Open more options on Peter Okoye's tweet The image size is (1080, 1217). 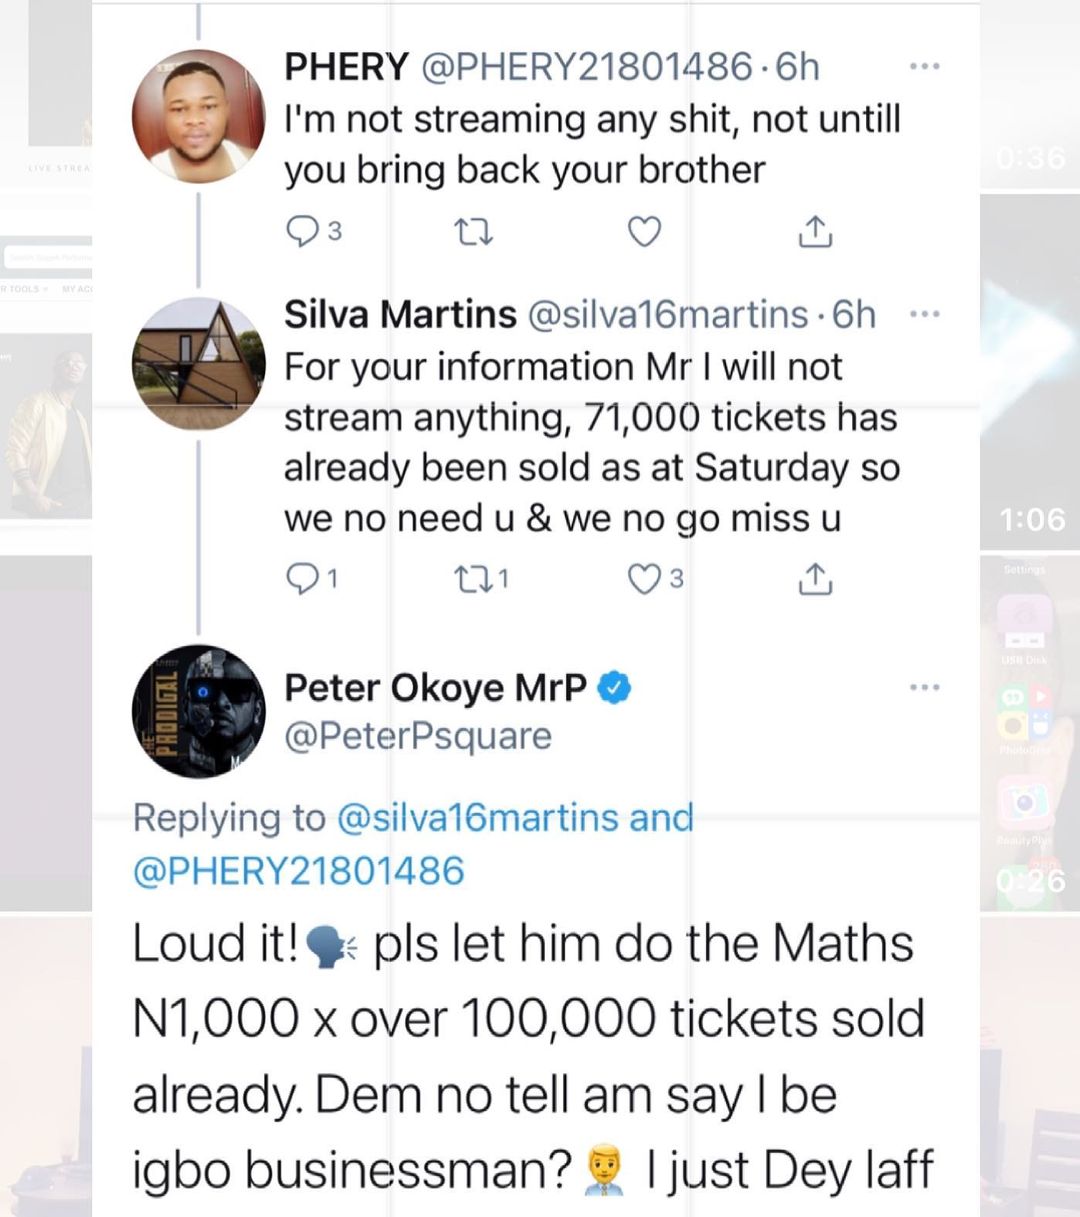[924, 688]
